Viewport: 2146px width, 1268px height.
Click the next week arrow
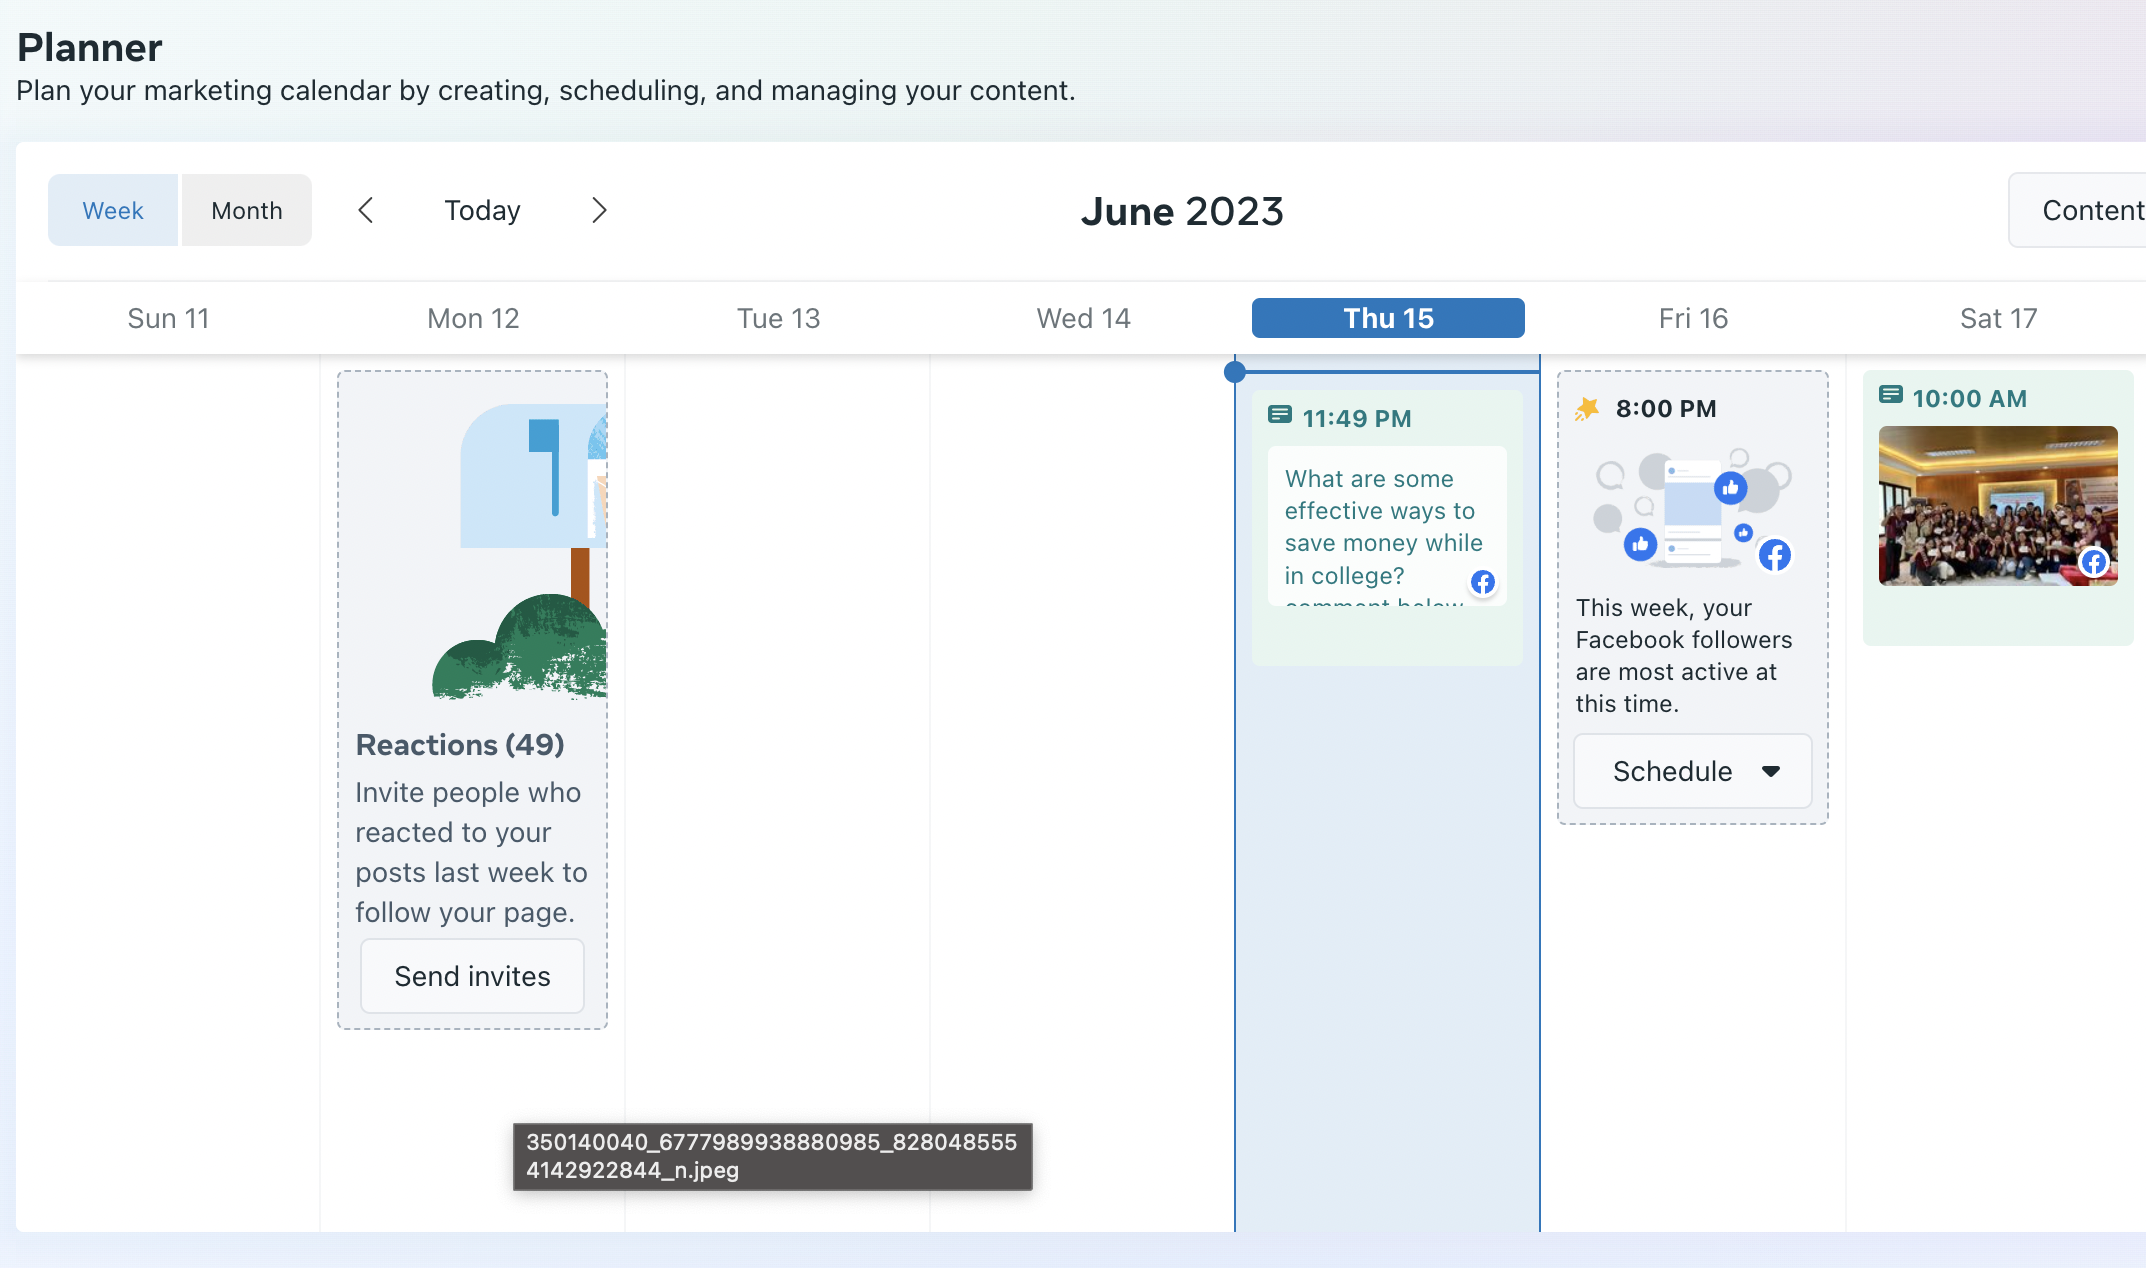coord(599,210)
